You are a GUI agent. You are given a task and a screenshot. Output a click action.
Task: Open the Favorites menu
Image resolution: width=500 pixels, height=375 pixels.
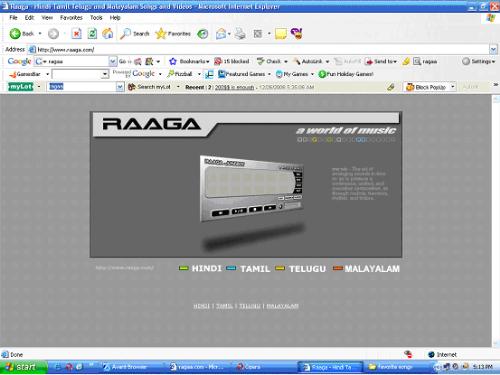(71, 18)
